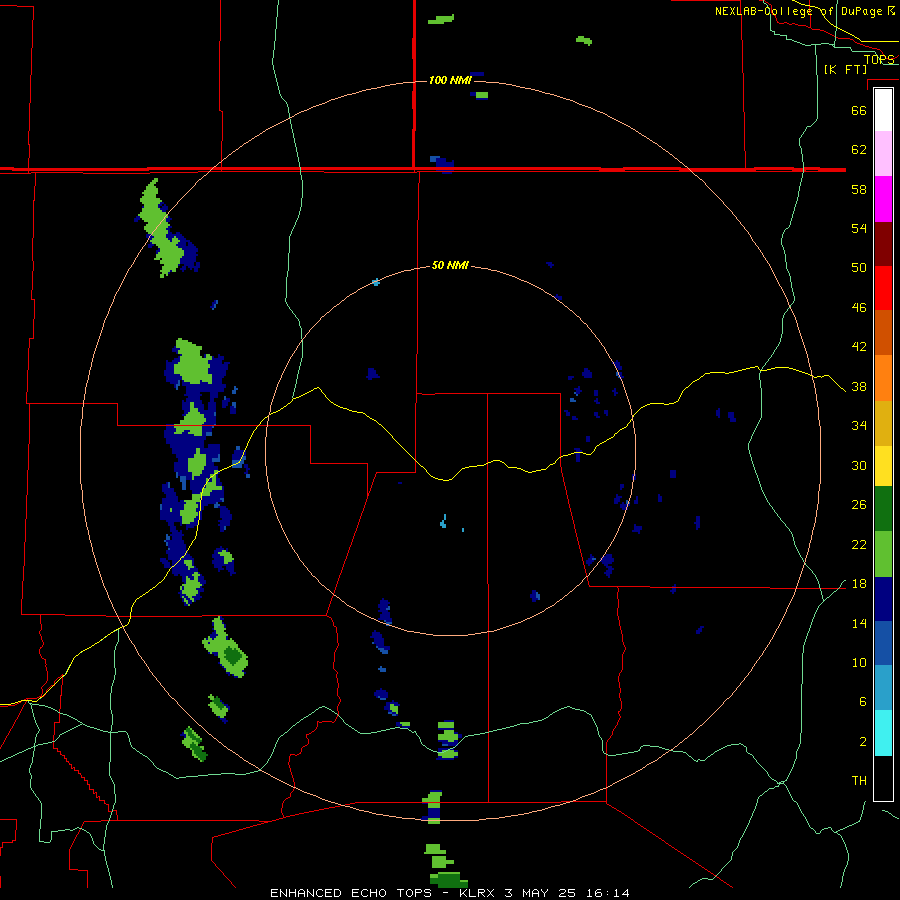Click the 6 scale value
The height and width of the screenshot is (900, 900).
(862, 701)
